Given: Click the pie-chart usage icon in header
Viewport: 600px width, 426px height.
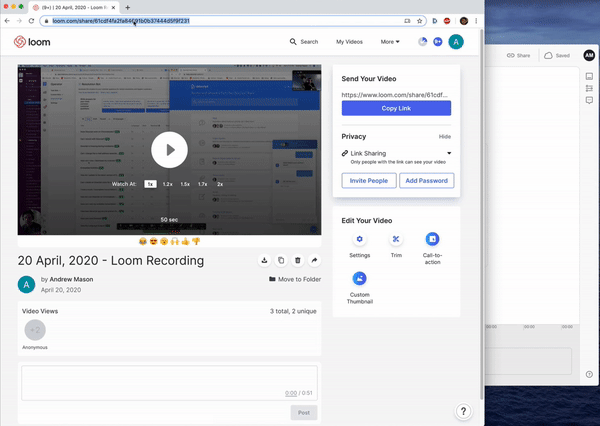Looking at the screenshot, I should pos(422,42).
